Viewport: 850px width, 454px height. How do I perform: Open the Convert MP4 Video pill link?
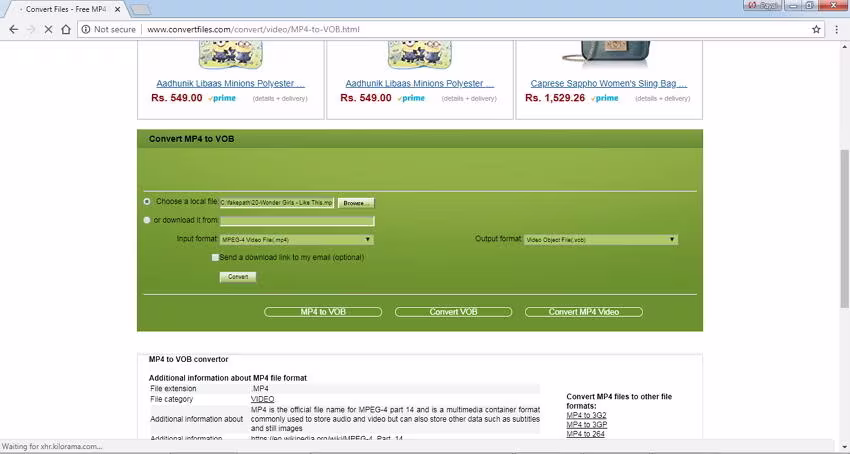tap(584, 312)
